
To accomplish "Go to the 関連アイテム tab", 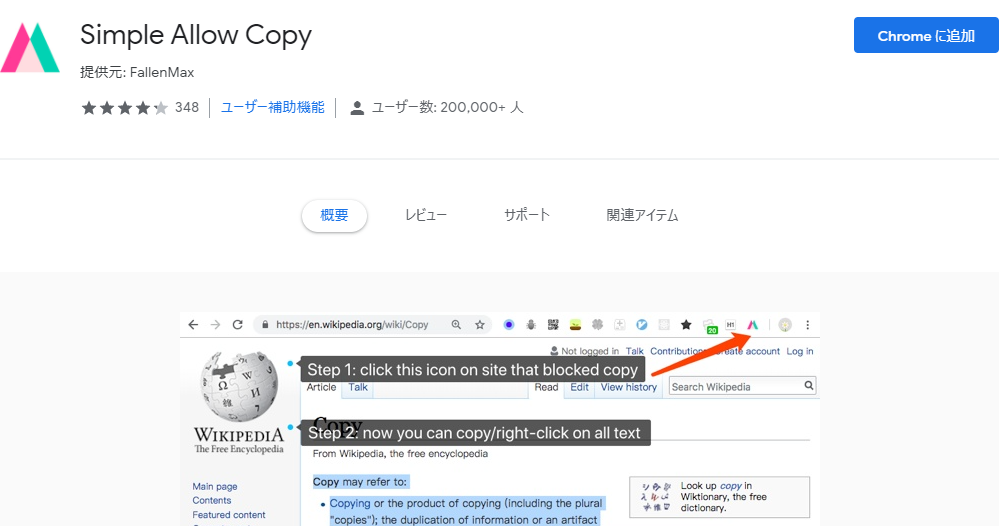I will pyautogui.click(x=642, y=215).
